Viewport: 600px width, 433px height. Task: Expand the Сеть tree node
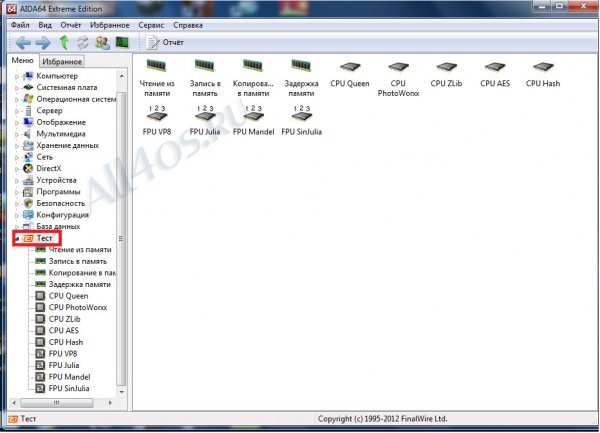pos(17,157)
